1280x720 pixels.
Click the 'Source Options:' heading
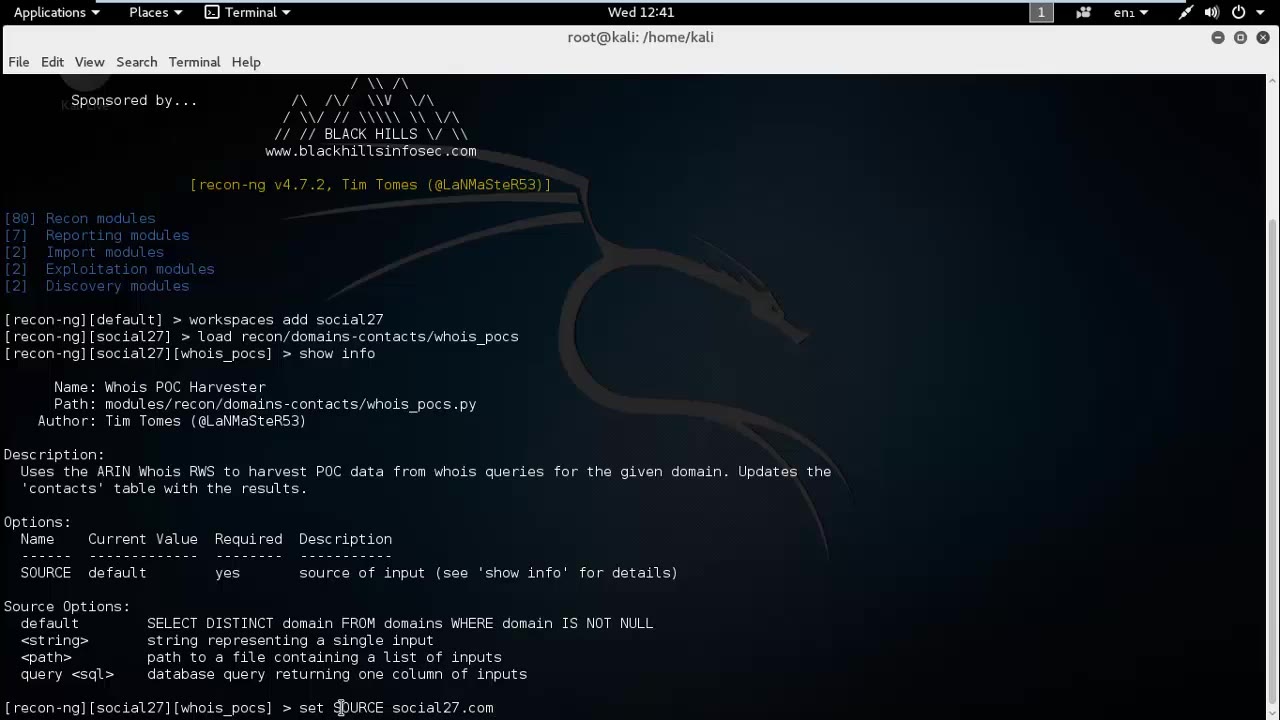[x=67, y=607]
